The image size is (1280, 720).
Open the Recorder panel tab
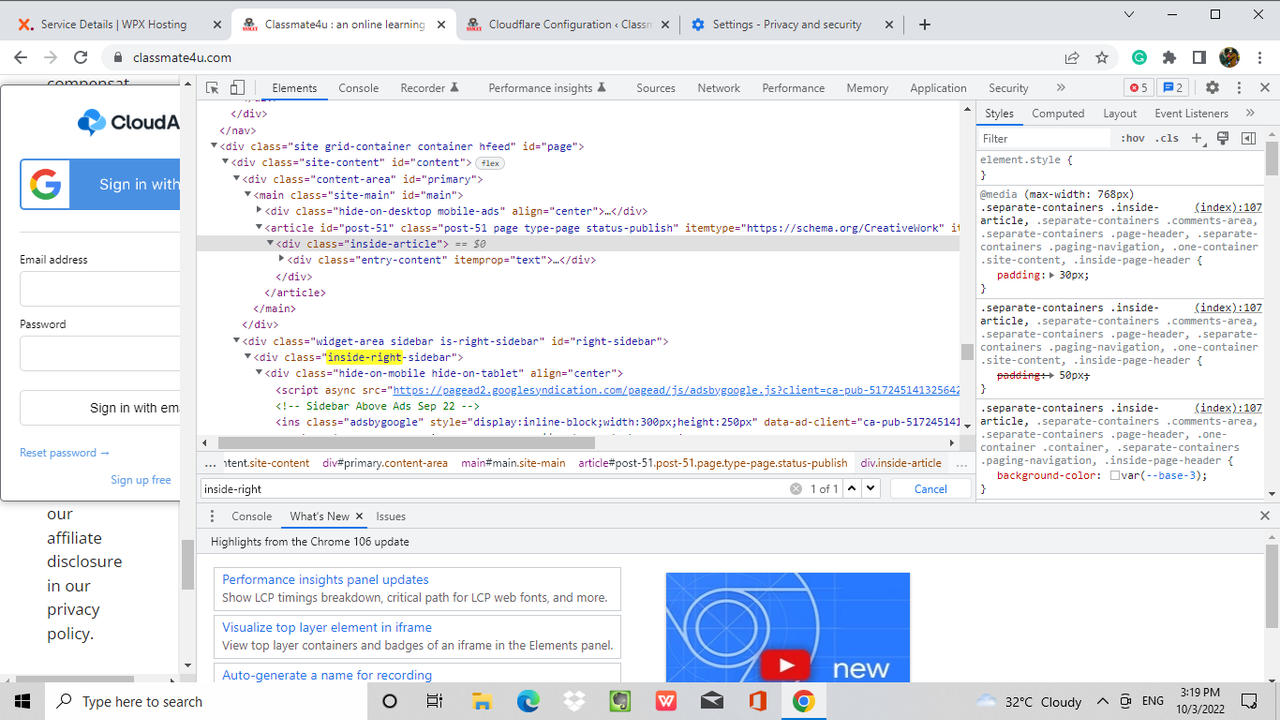[430, 88]
